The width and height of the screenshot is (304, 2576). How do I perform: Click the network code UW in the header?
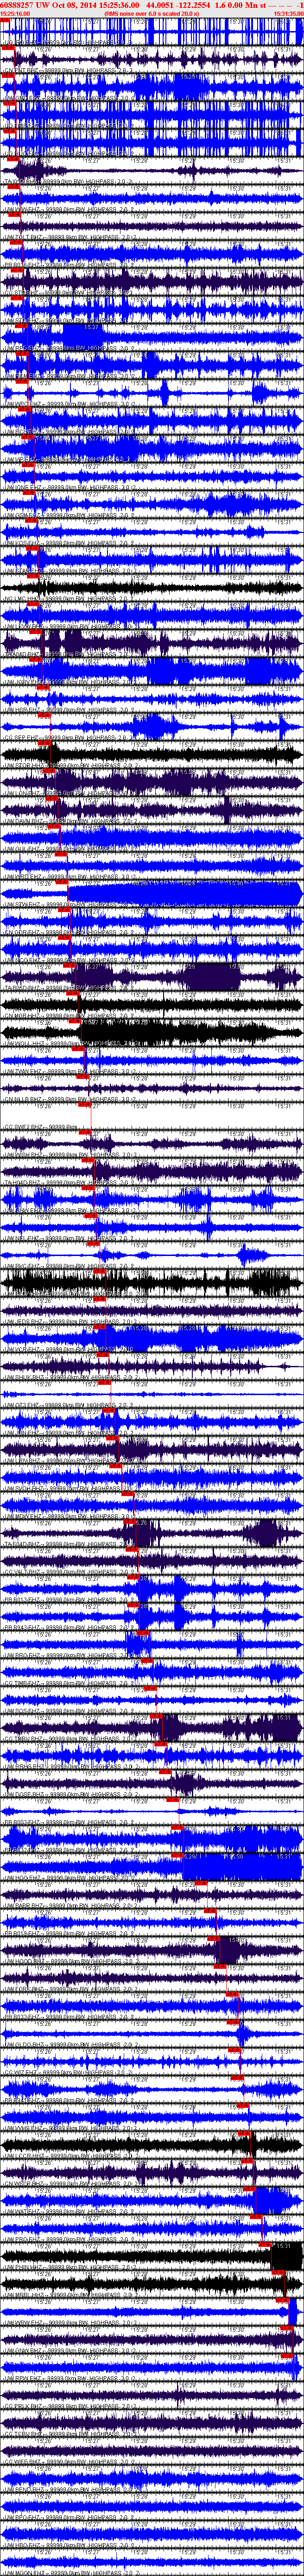click(x=44, y=5)
